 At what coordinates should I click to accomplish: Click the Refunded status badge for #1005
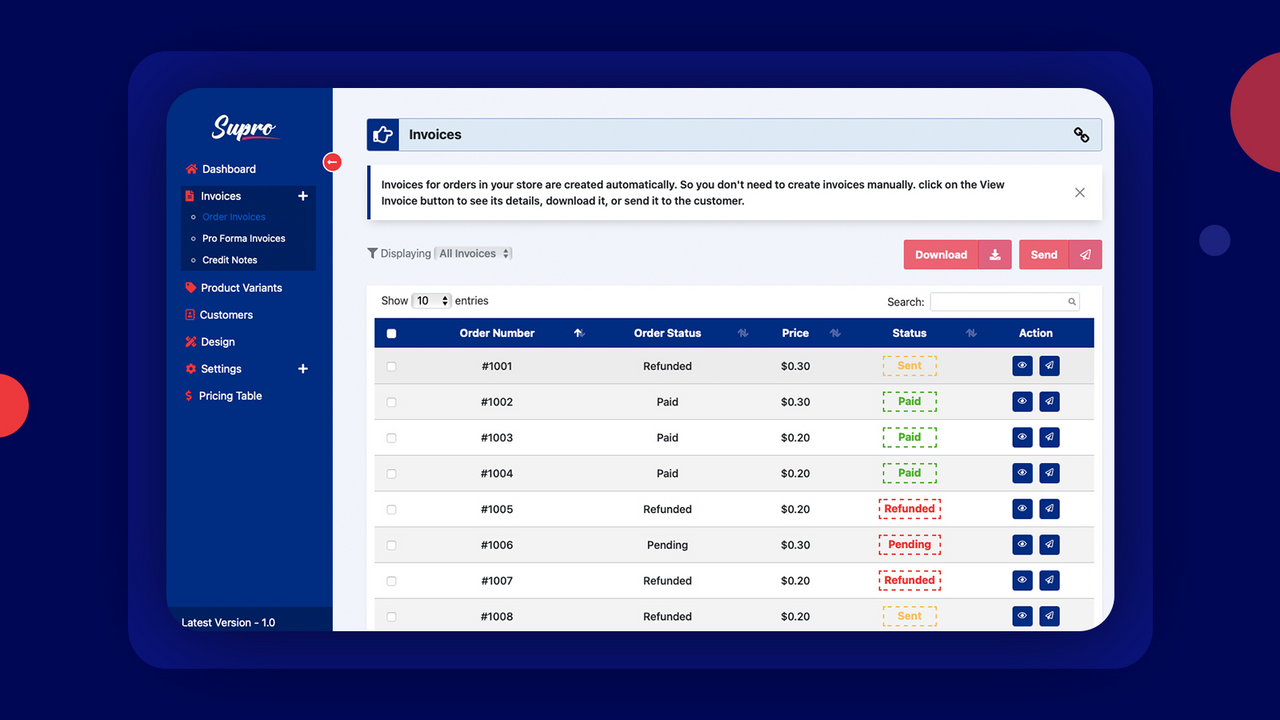click(x=910, y=509)
